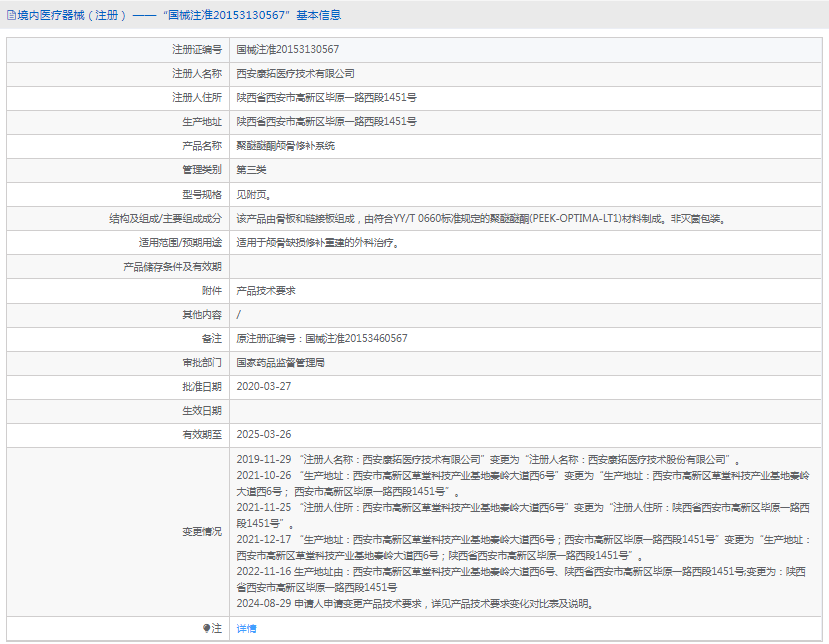Select the 结构及组成/主要组成成分 row label

coord(165,218)
